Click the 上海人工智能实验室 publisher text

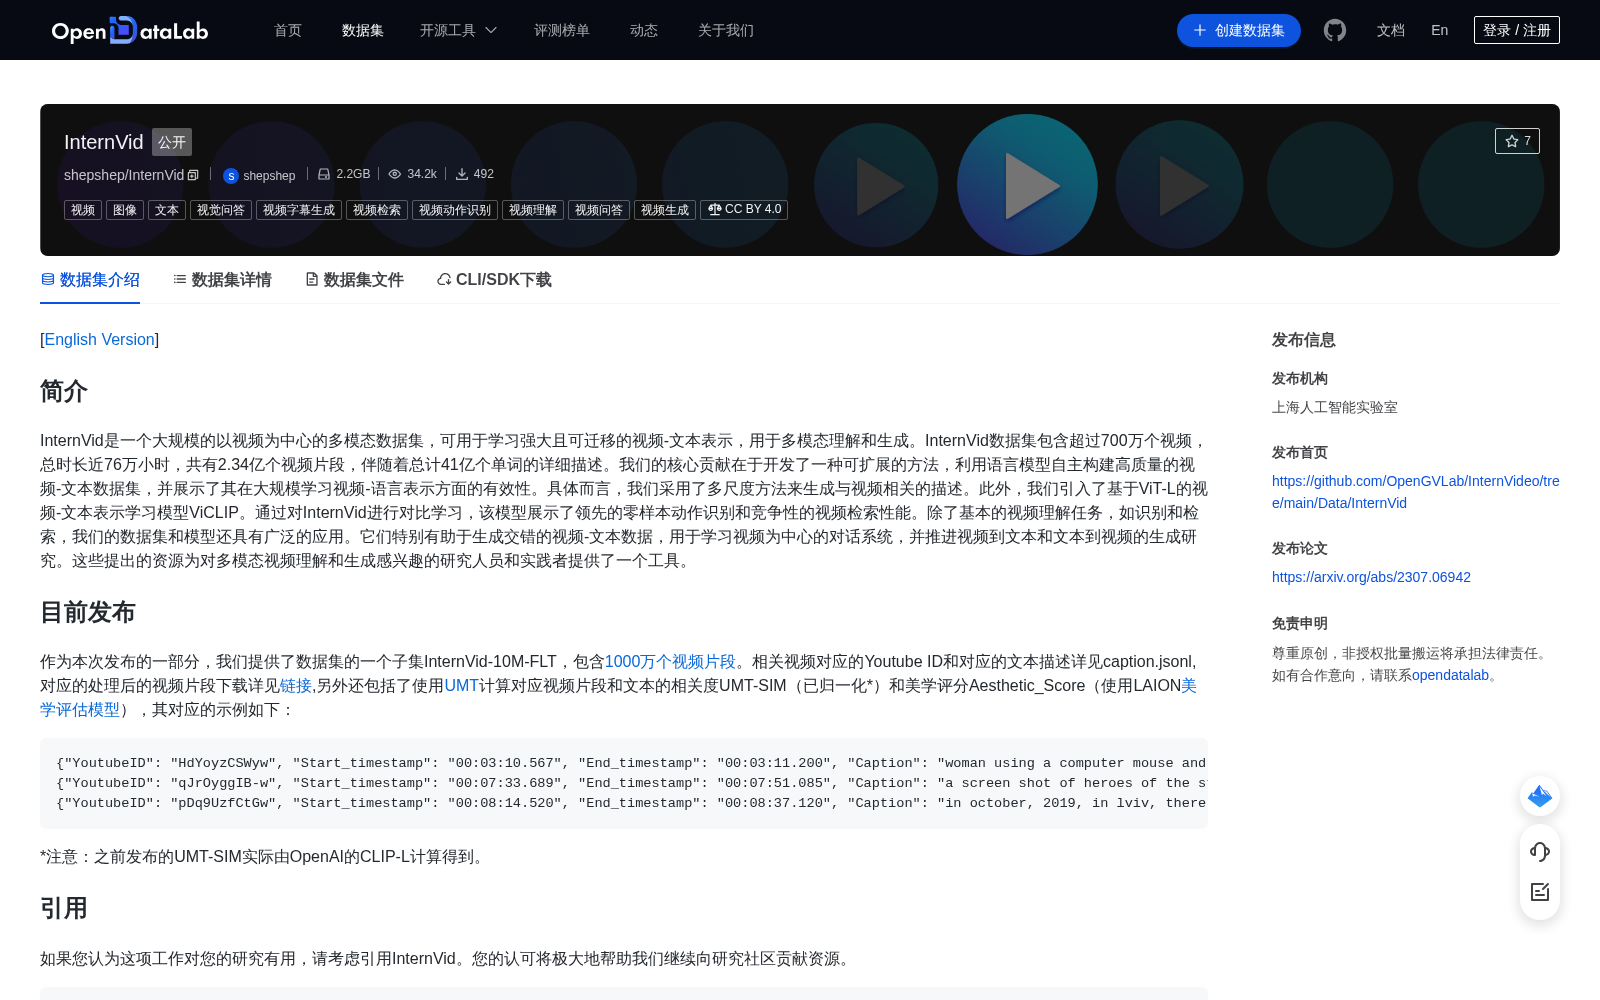pos(1335,407)
